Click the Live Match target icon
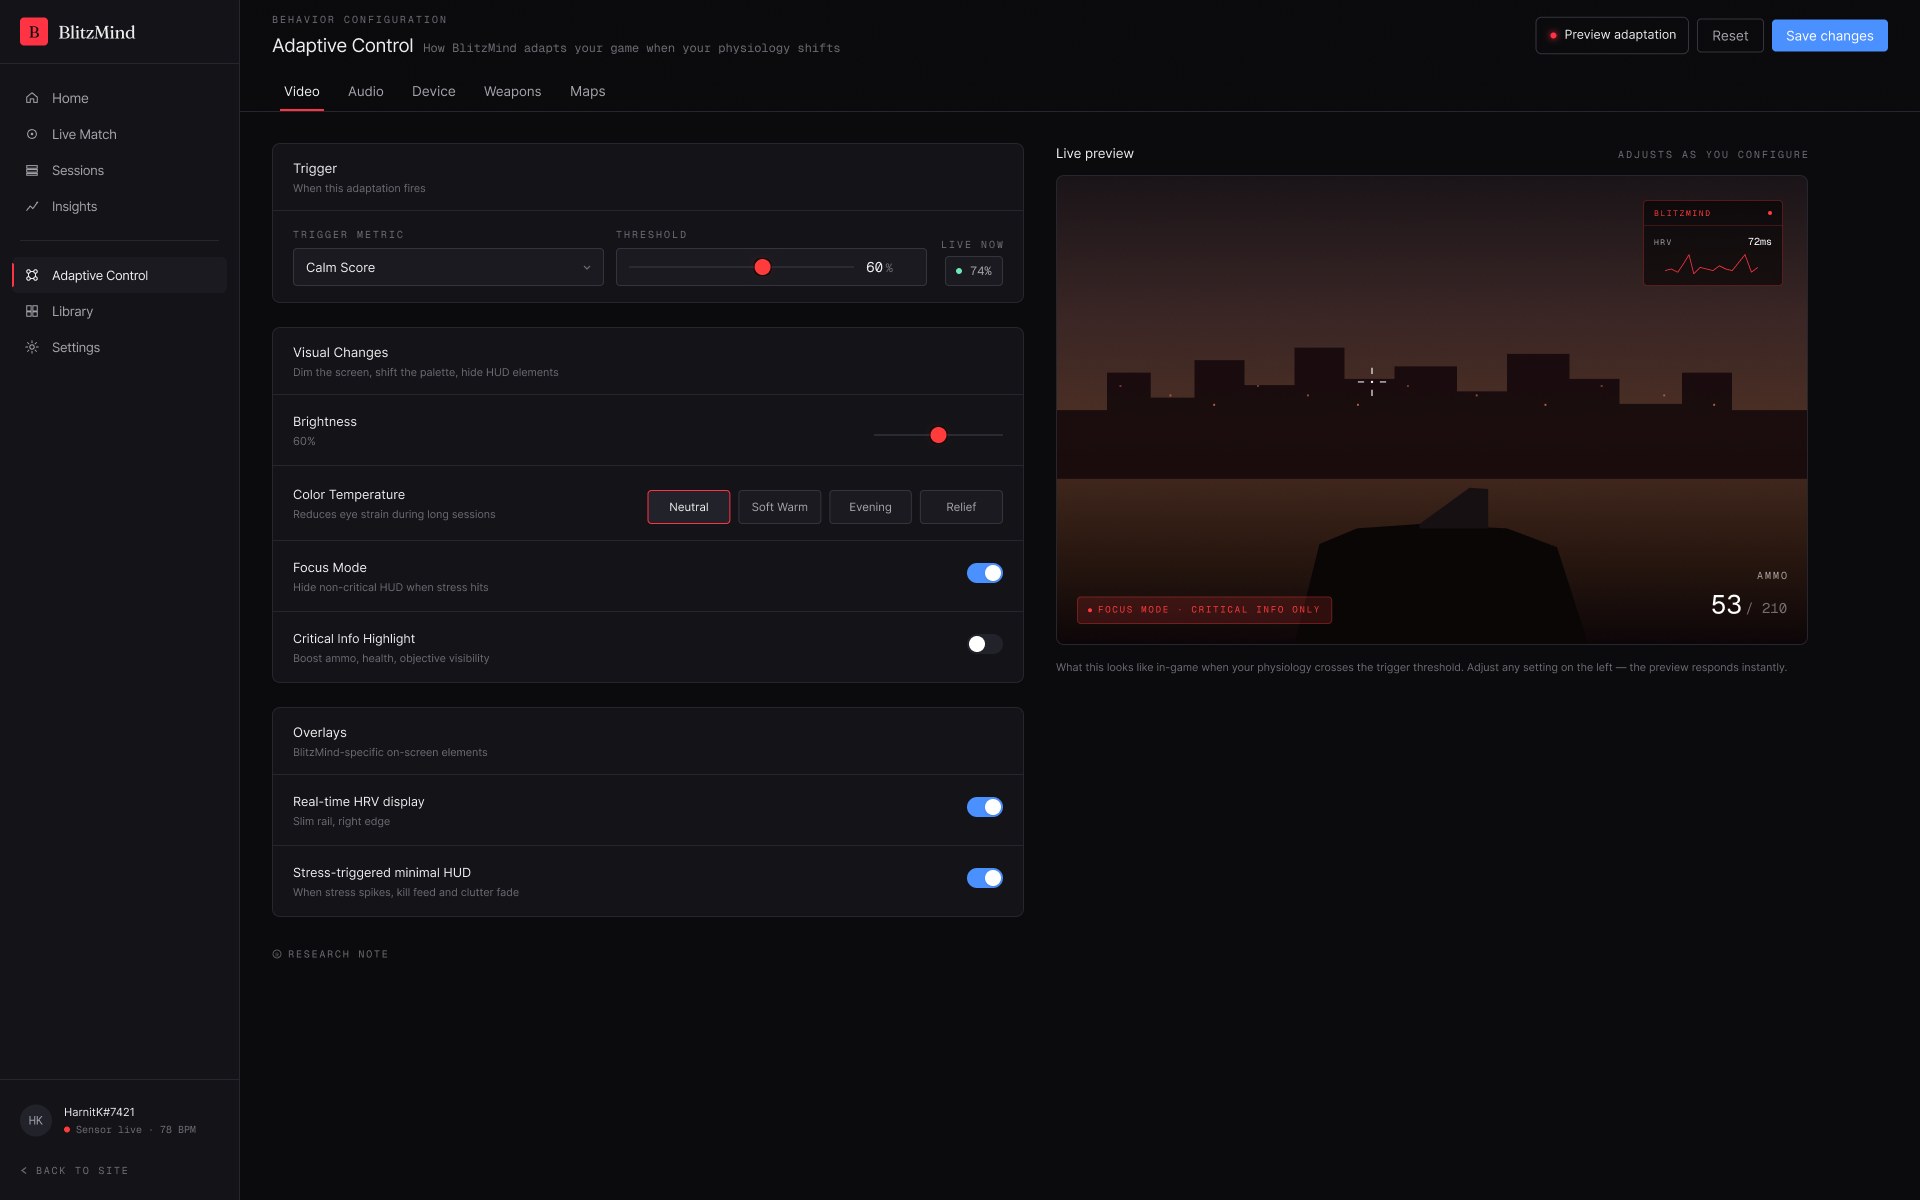1920x1200 pixels. click(32, 134)
